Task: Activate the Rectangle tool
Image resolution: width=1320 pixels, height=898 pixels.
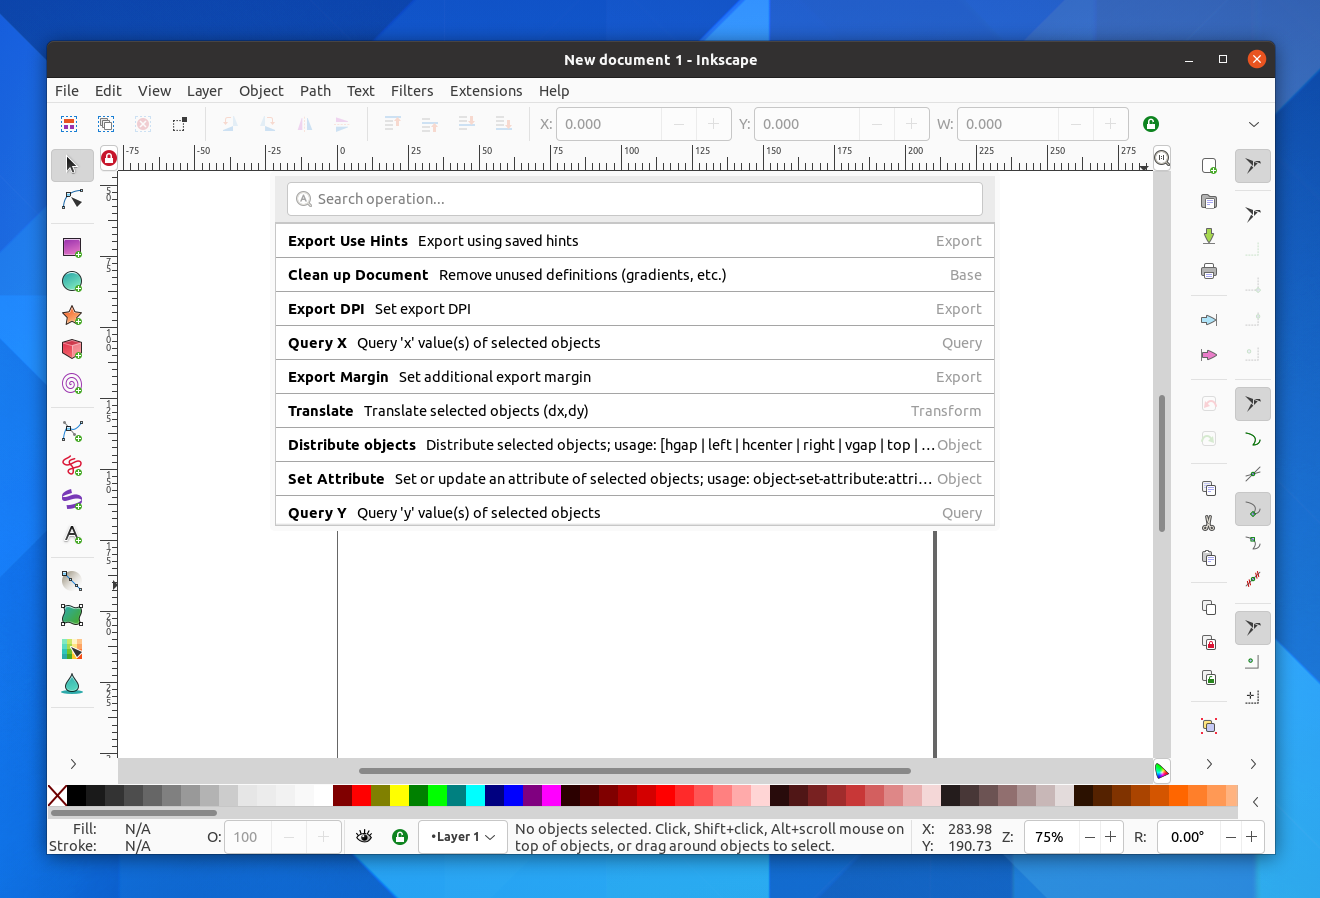Action: click(x=72, y=247)
